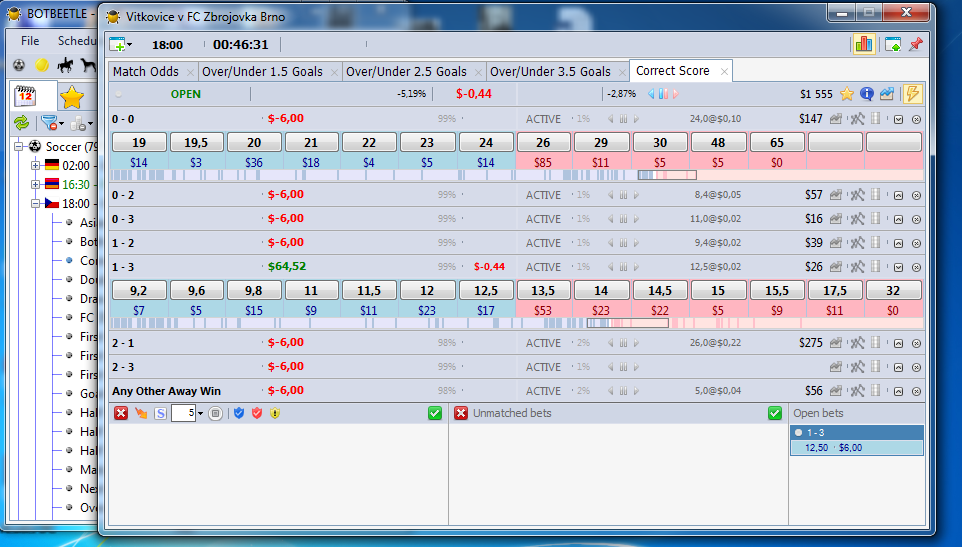This screenshot has height=547, width=962.
Task: Open the market graph icon near info
Action: (887, 94)
